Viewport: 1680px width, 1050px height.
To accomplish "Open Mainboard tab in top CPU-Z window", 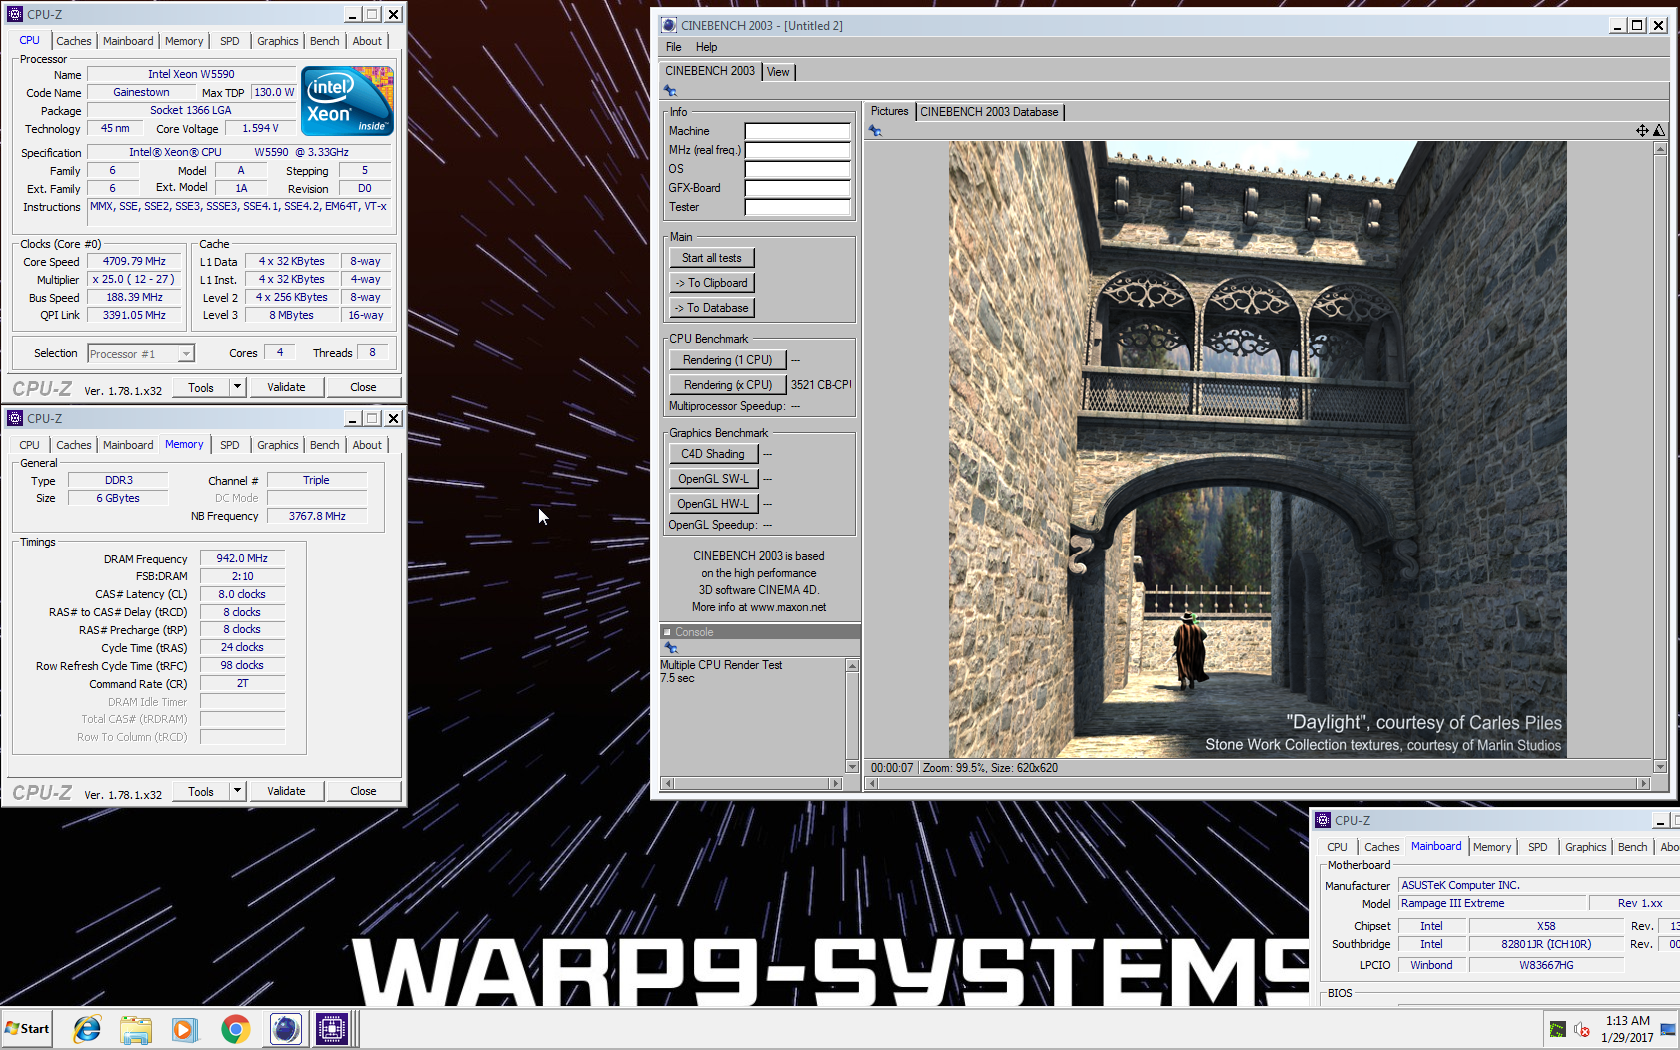I will 128,41.
